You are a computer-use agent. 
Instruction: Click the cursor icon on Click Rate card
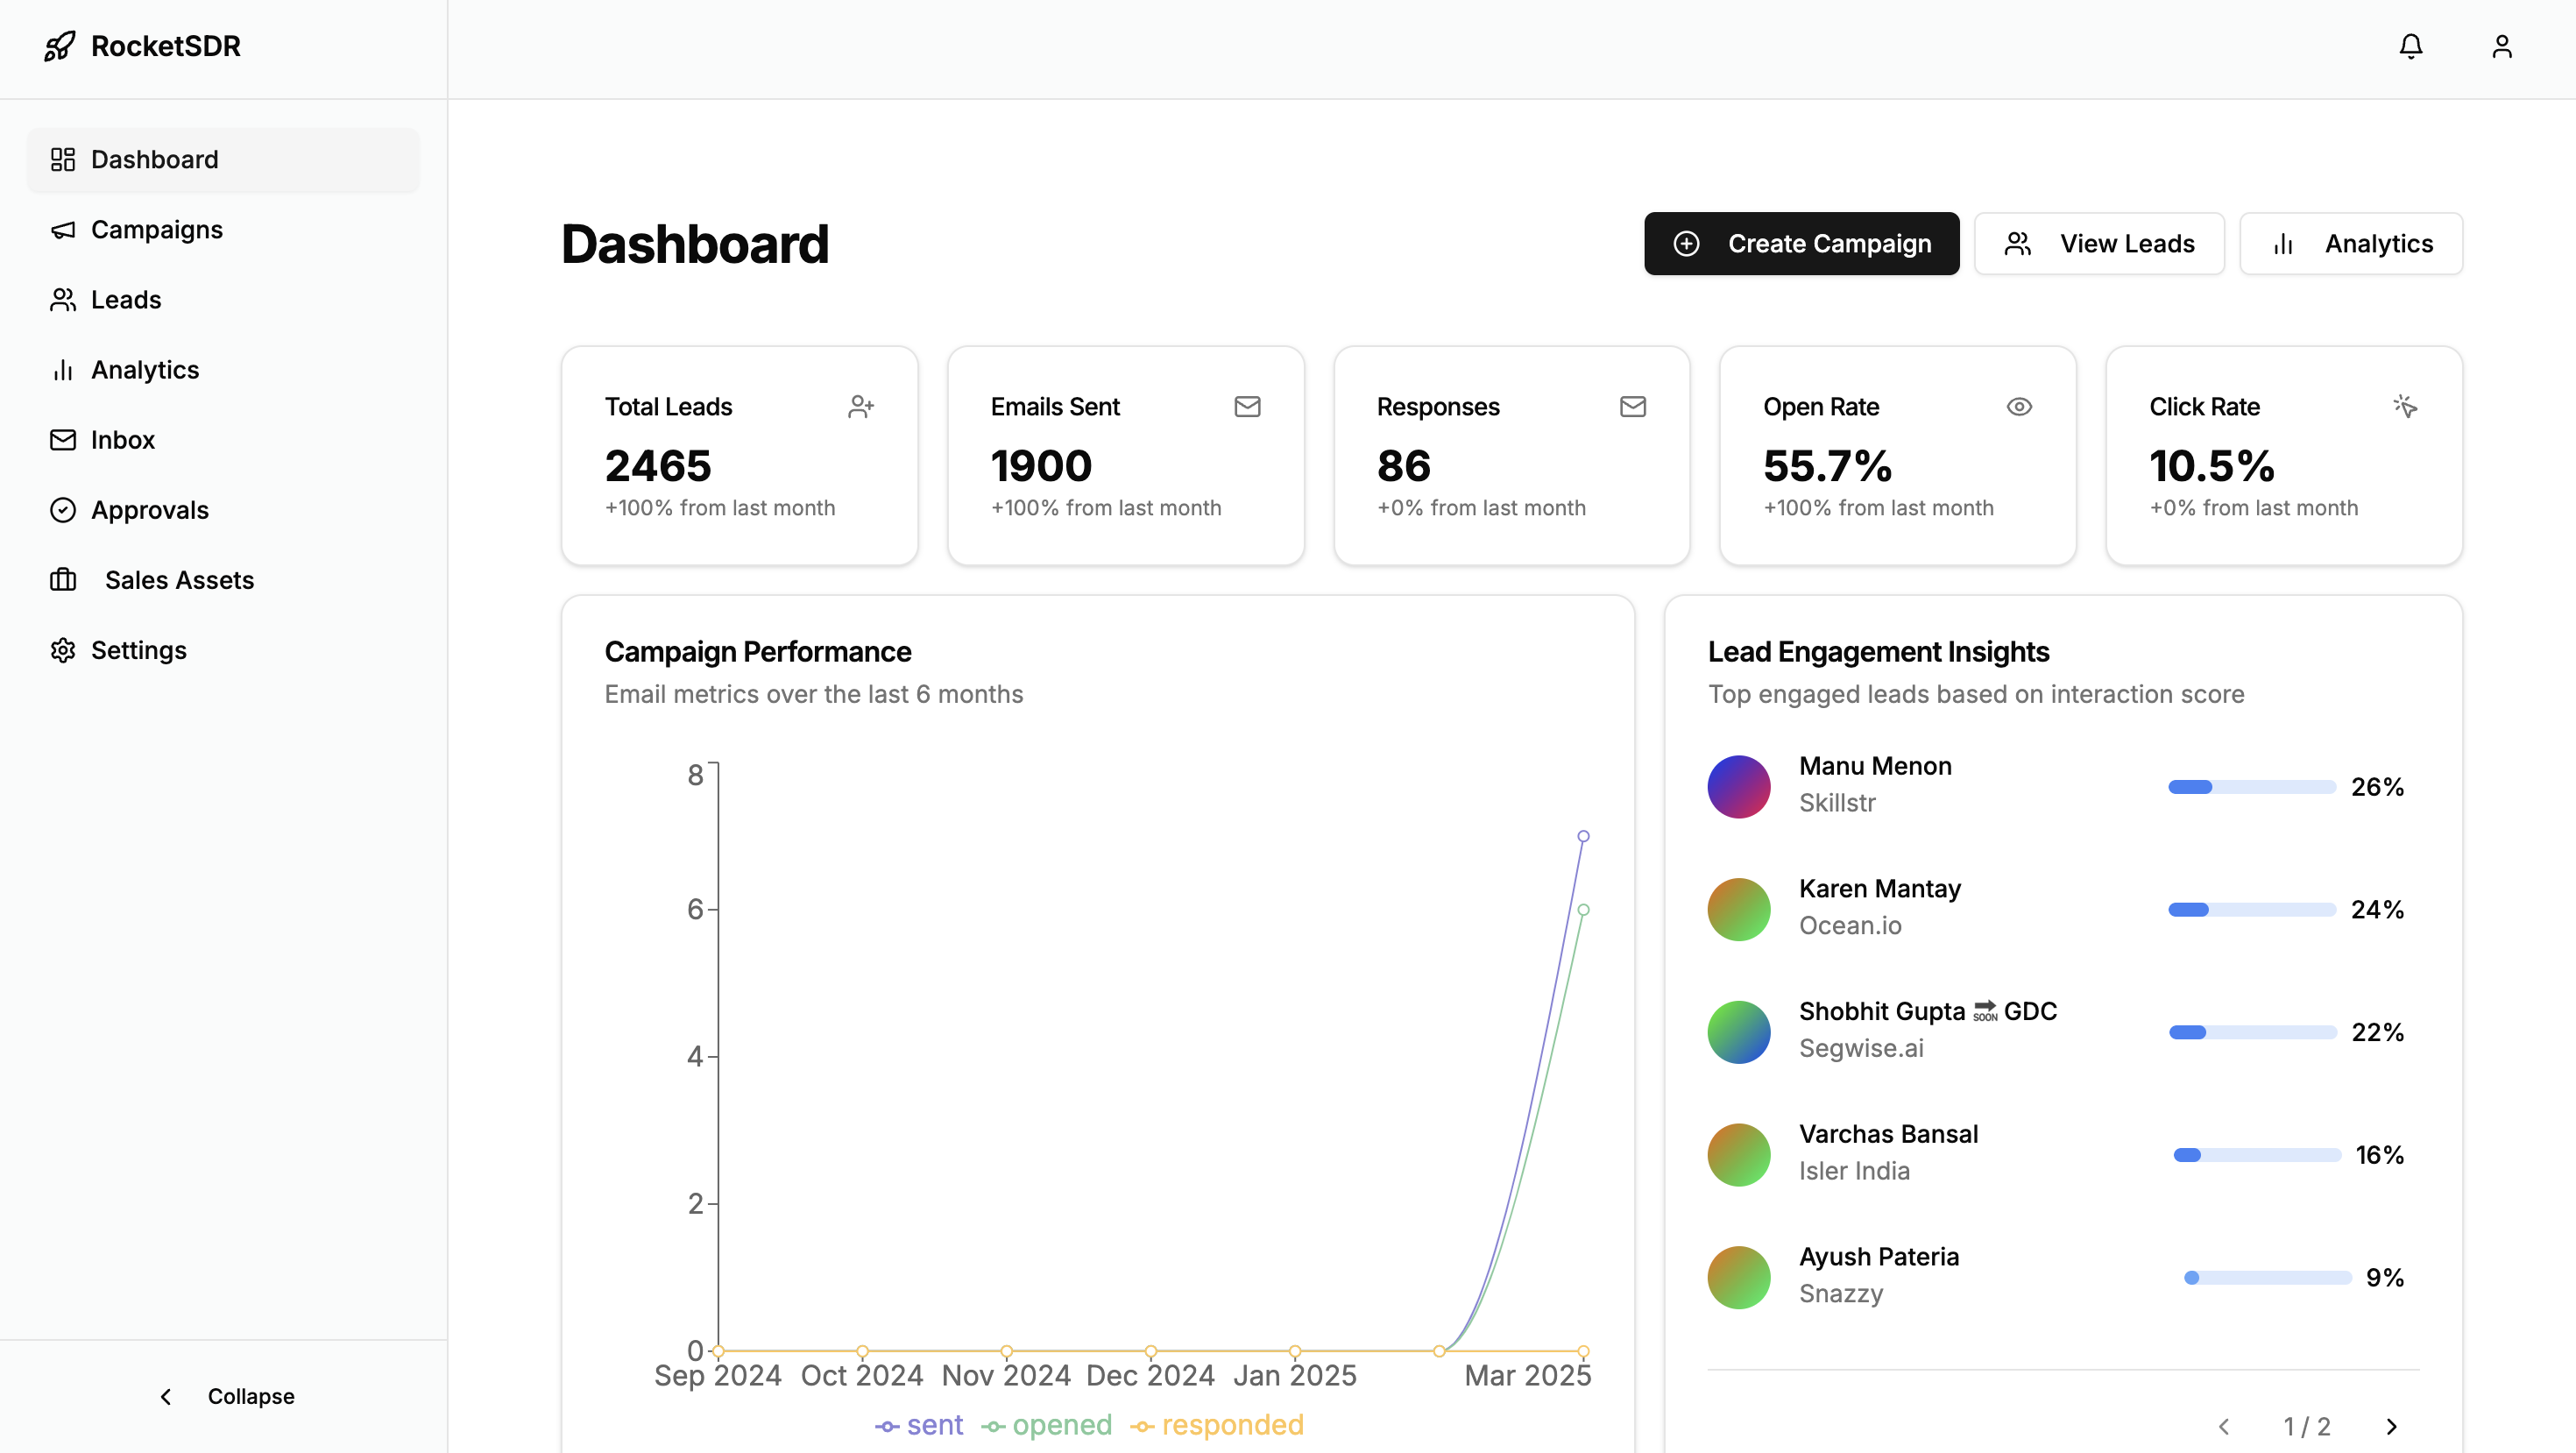(2406, 407)
